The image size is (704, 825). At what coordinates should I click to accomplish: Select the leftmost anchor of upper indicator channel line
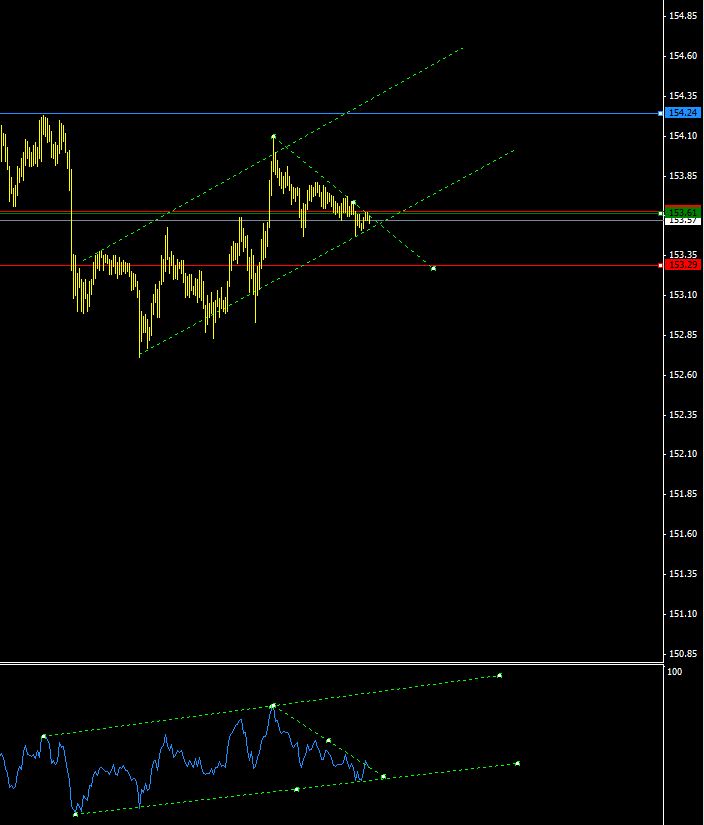44,736
